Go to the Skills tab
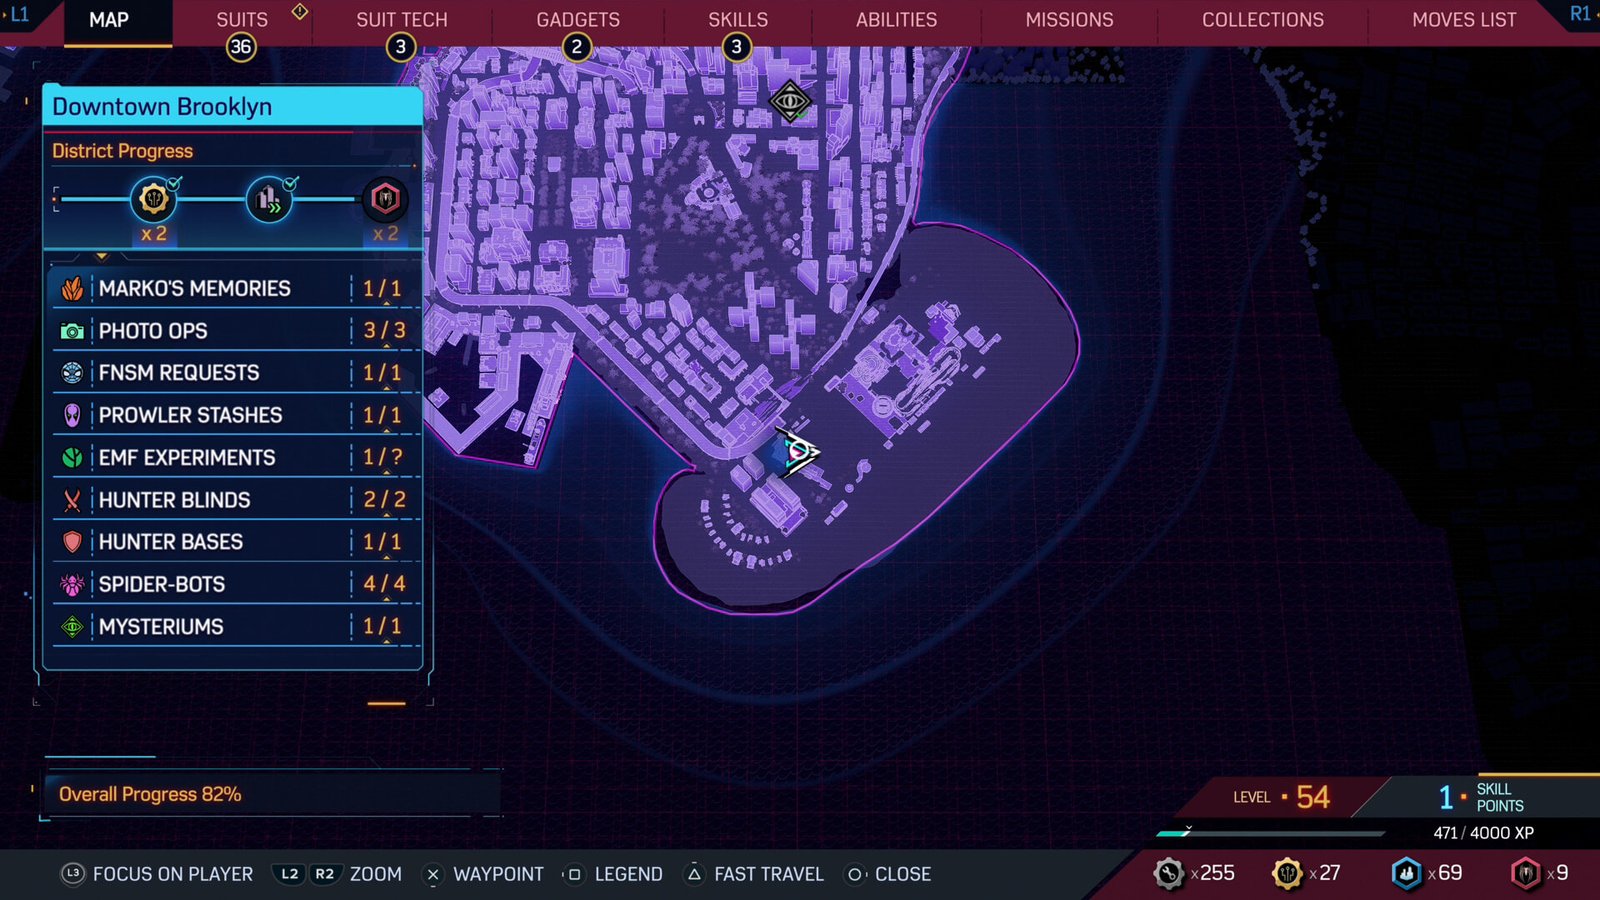 (x=738, y=20)
